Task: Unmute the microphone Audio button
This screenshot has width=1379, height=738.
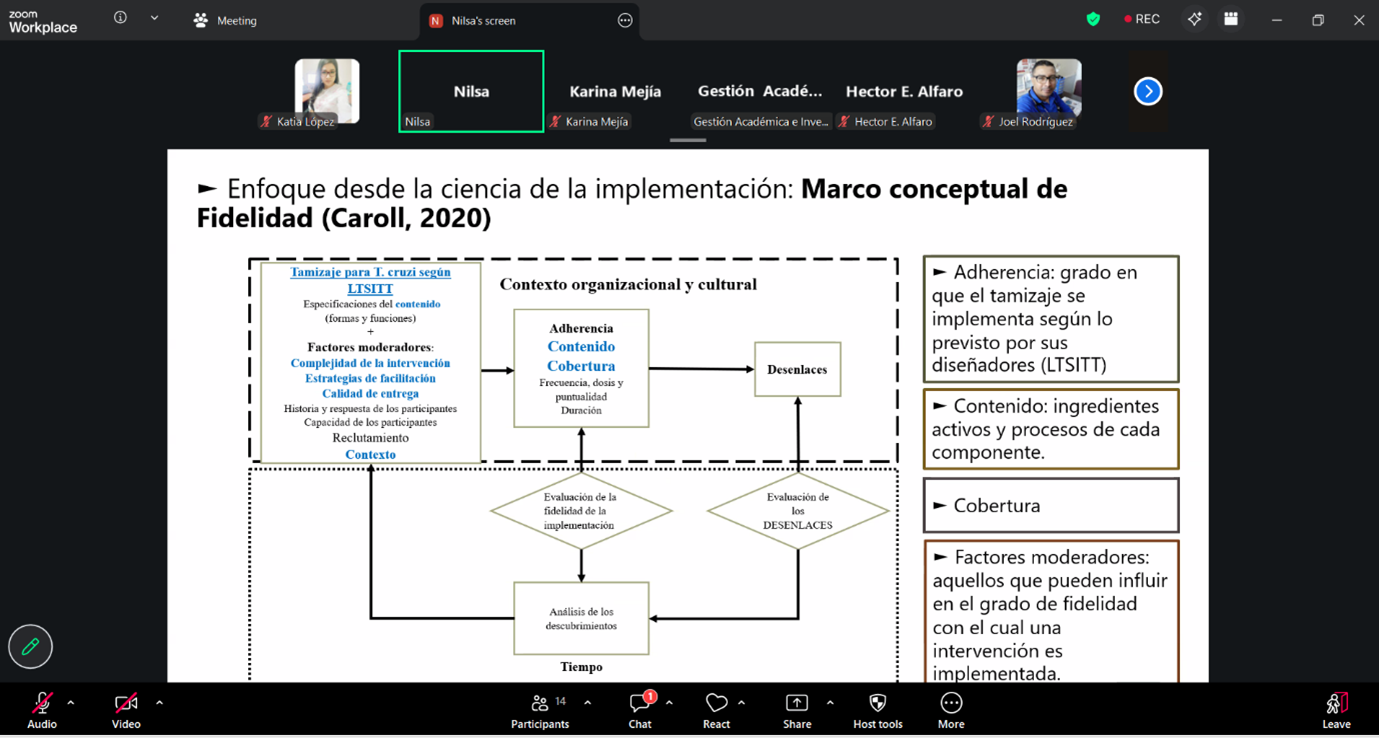Action: pyautogui.click(x=42, y=710)
